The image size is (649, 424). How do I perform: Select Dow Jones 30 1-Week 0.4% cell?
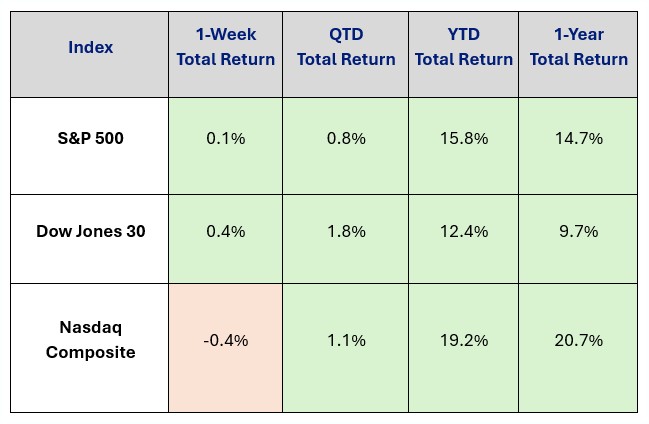[x=225, y=231]
